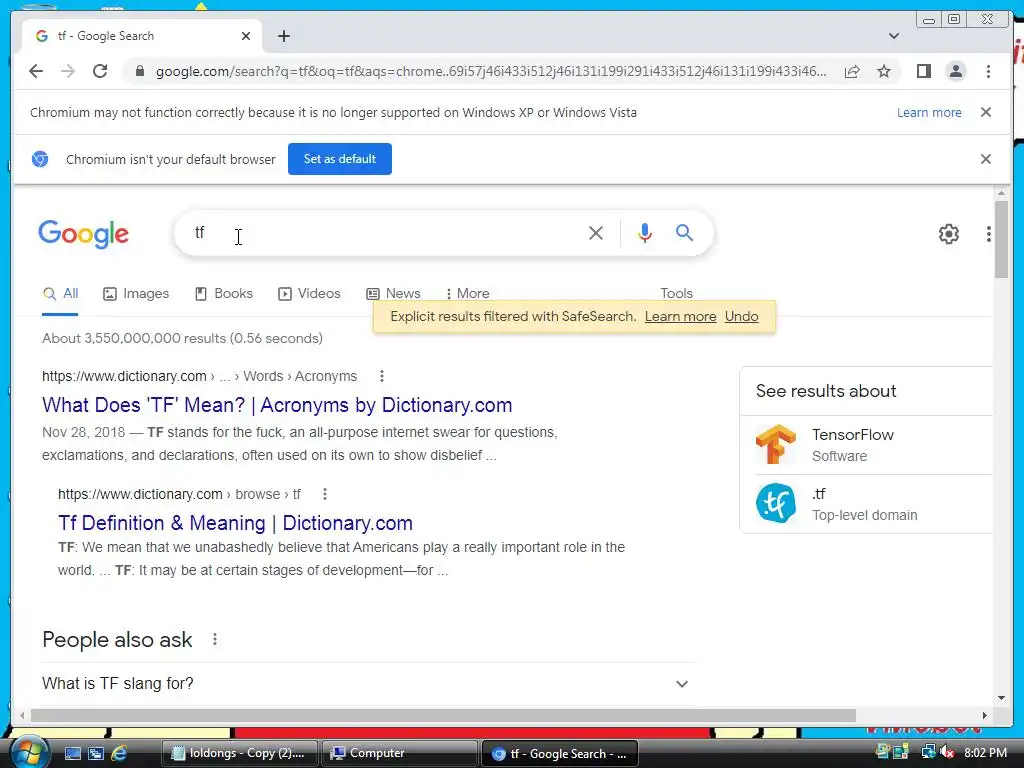Switch to the Images tab
Image resolution: width=1024 pixels, height=768 pixels.
pos(136,294)
